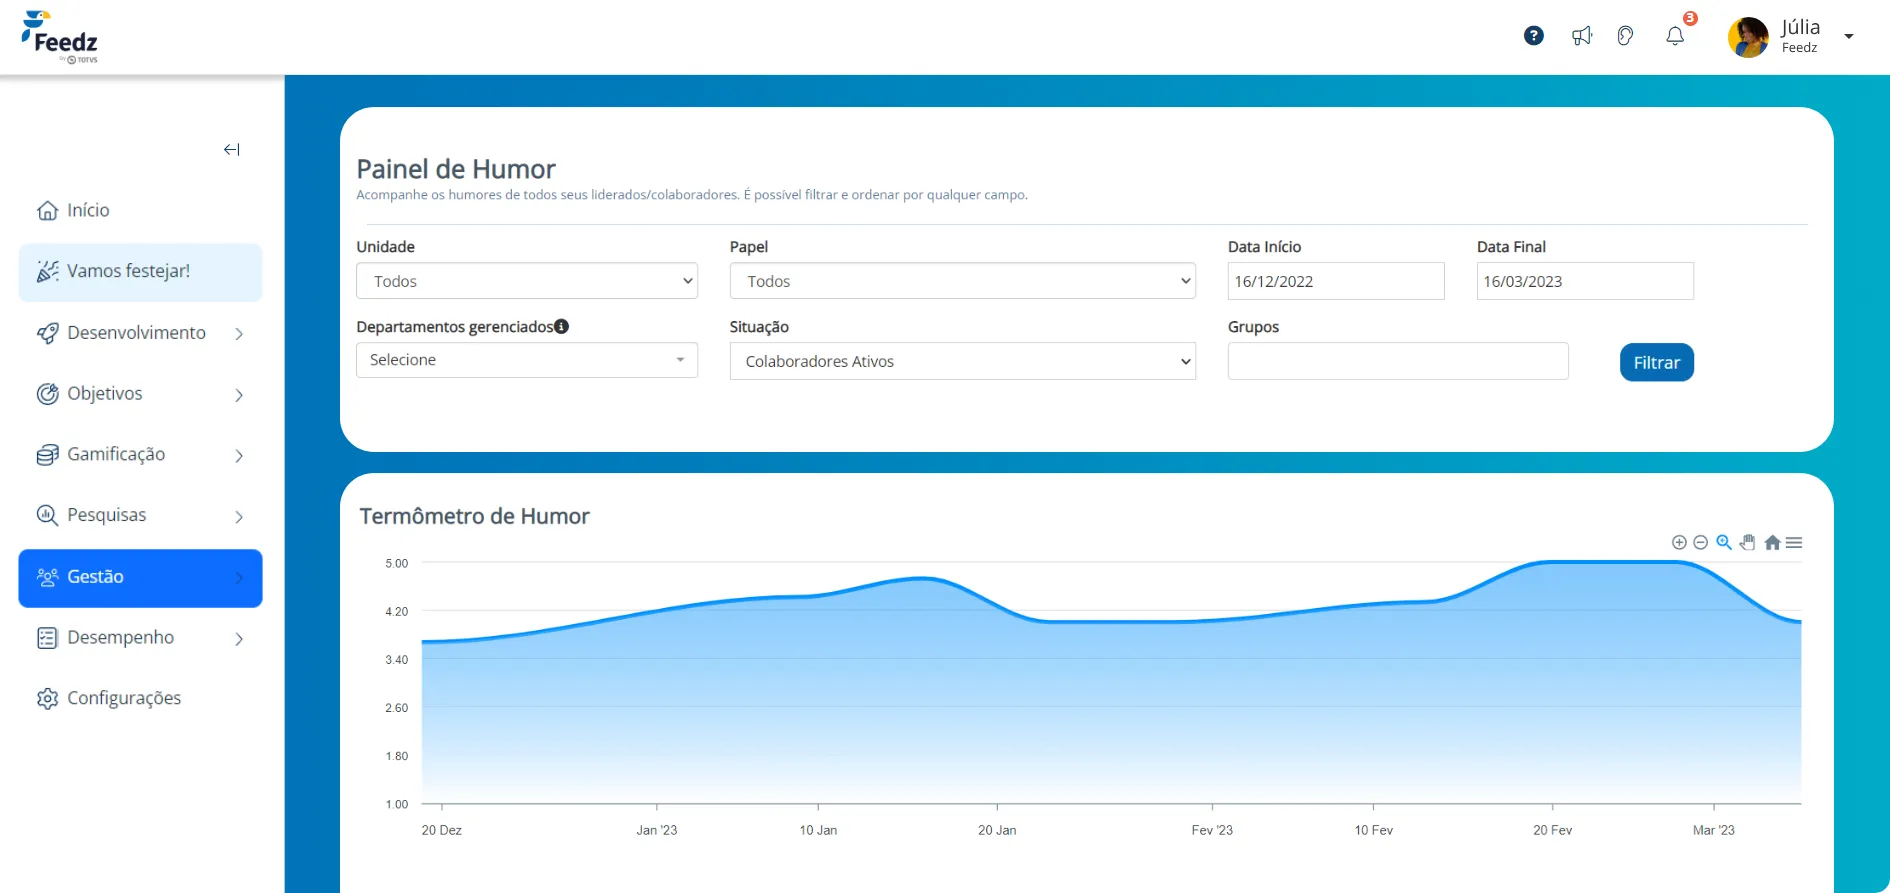Screen dimensions: 1890x893
Task: Click the ear listening icon
Action: click(x=1626, y=36)
